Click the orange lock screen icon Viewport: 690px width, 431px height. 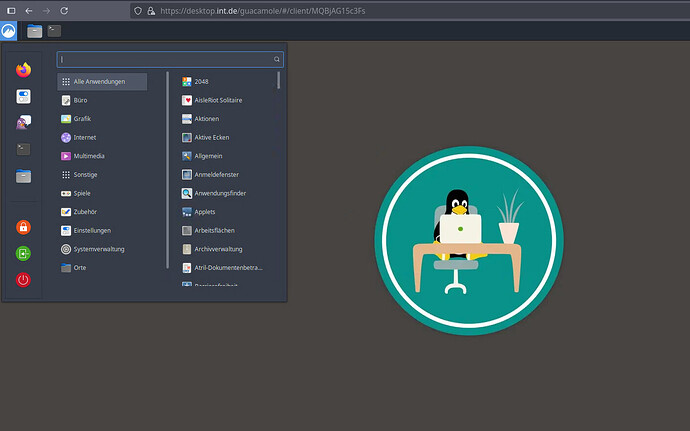click(23, 227)
